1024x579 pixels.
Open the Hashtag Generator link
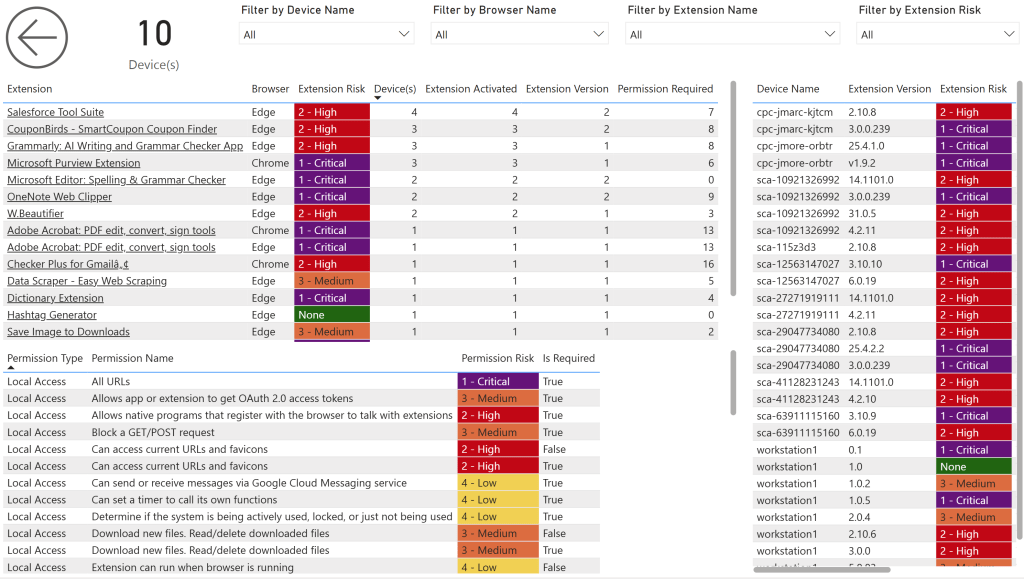52,315
